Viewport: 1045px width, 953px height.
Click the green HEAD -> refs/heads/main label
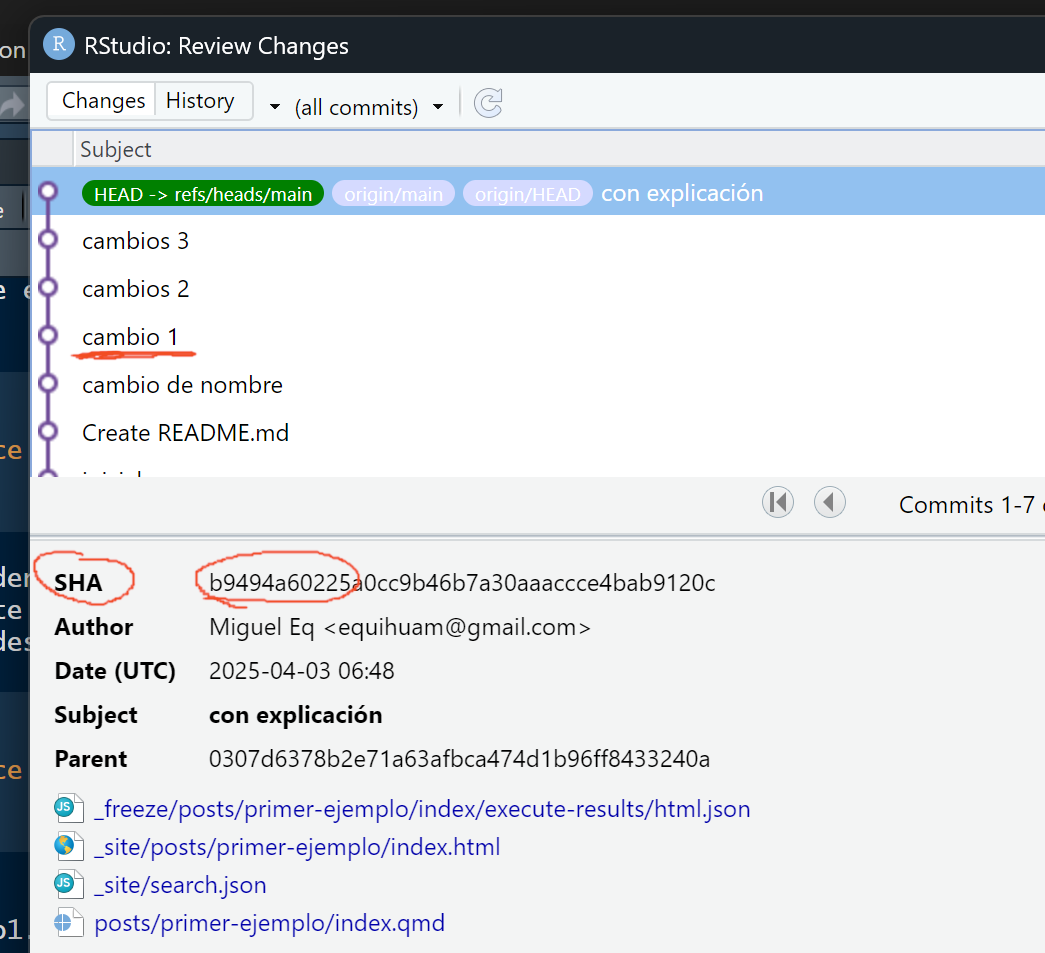pos(203,194)
